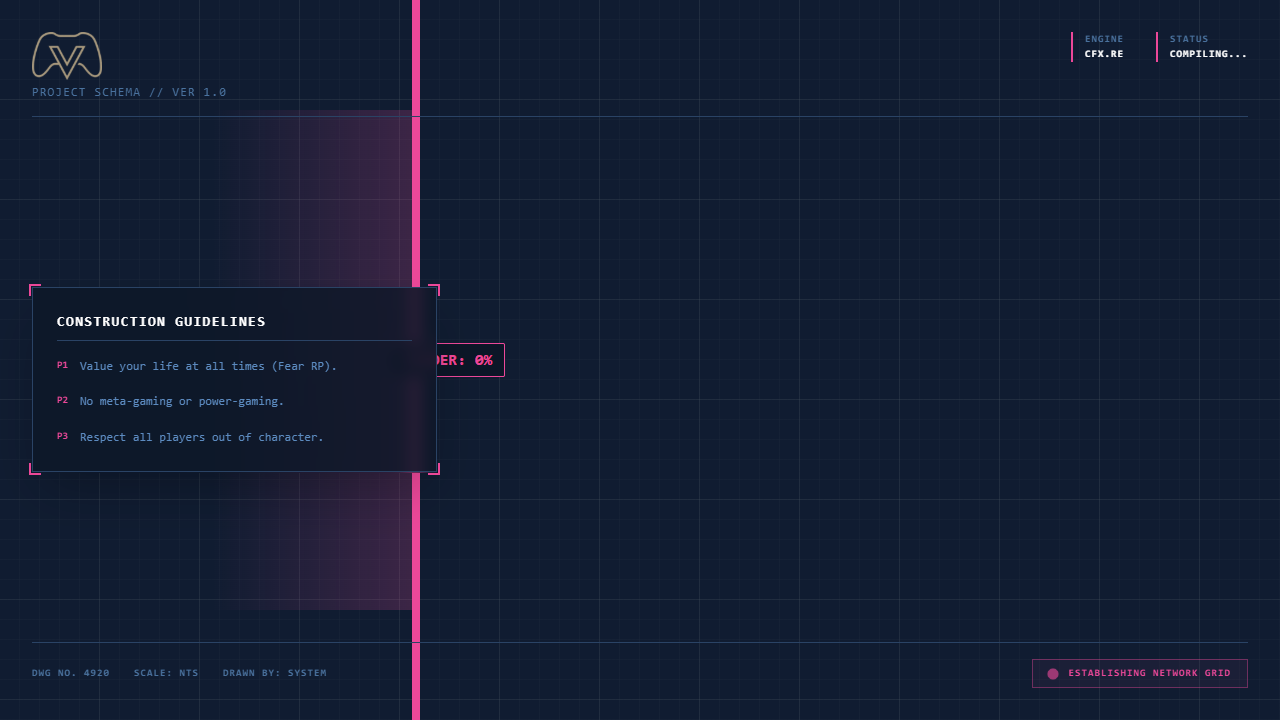Click the Project Schema Ver 1.0 text
The height and width of the screenshot is (720, 1280).
pos(129,92)
